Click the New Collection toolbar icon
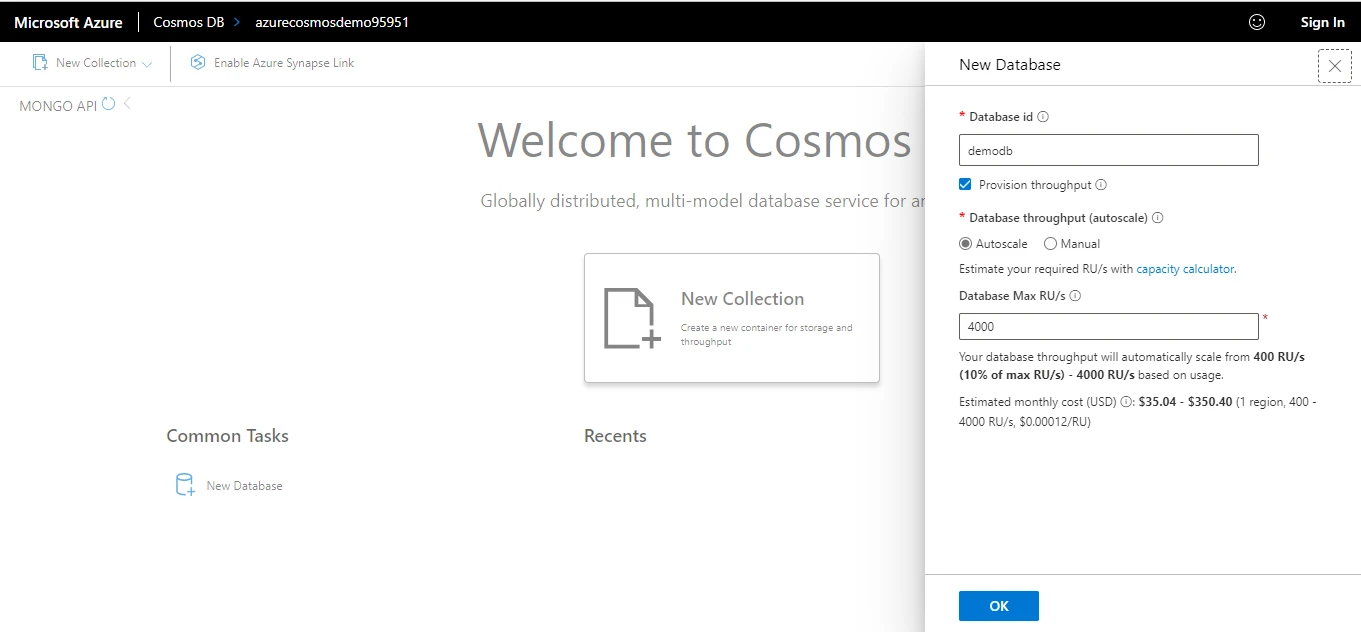 click(x=40, y=63)
